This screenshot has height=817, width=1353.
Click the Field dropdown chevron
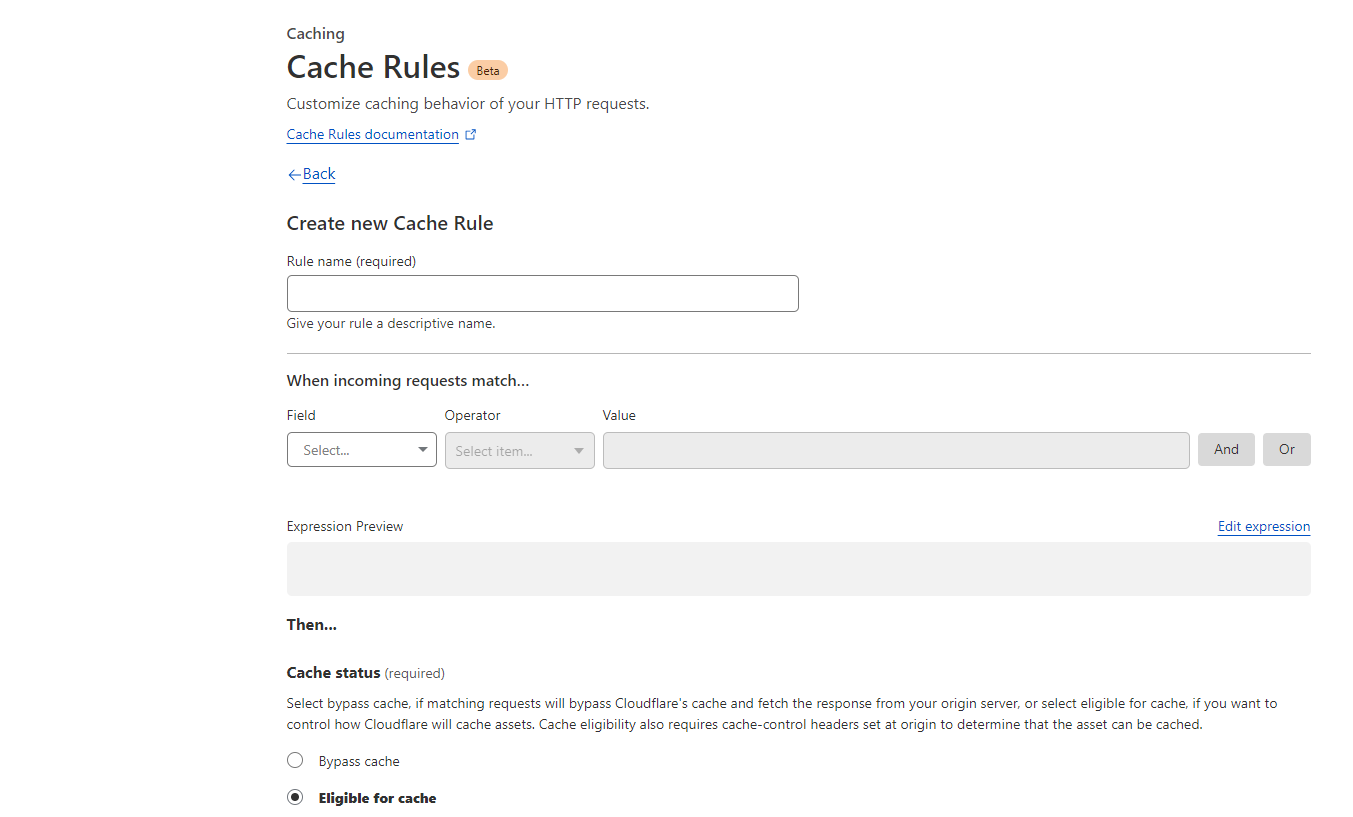[423, 449]
